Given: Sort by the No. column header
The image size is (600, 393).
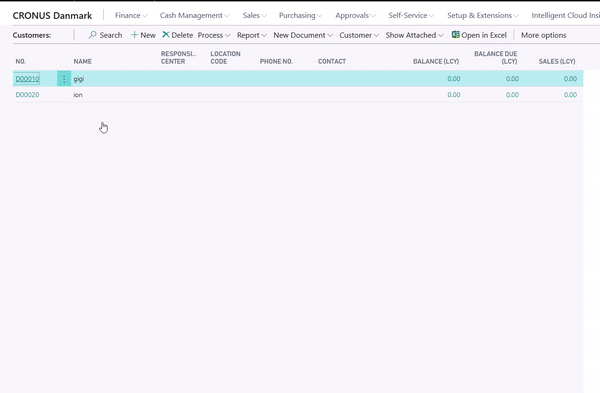Looking at the screenshot, I should click(21, 61).
